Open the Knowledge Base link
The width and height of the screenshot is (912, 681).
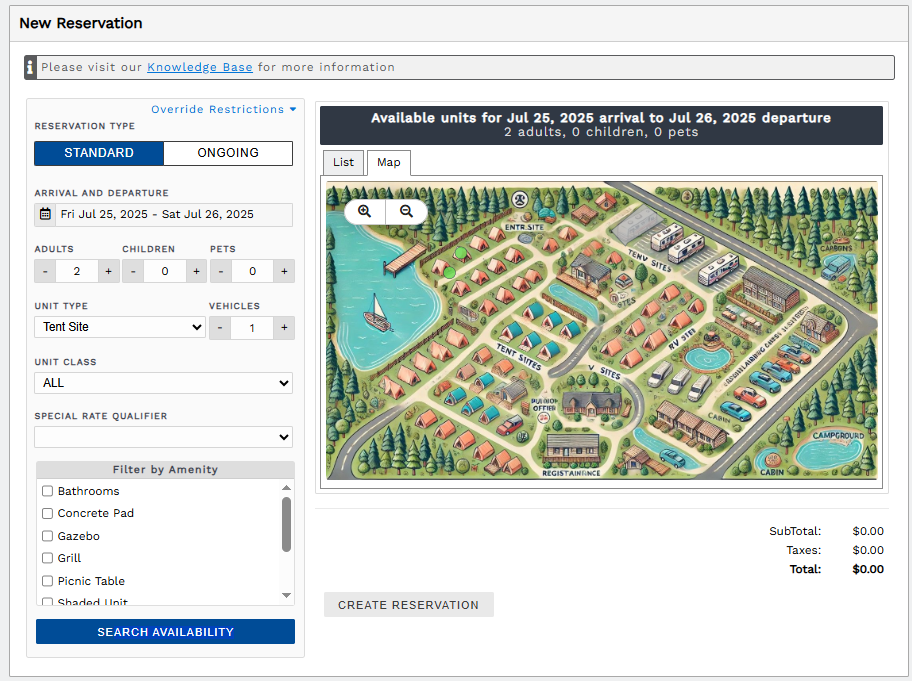tap(199, 67)
